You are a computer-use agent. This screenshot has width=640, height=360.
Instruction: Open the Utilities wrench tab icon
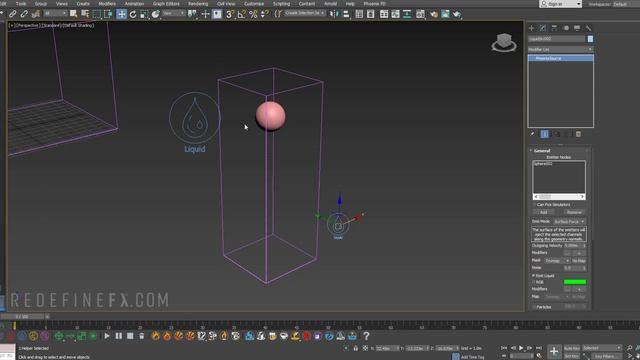coord(588,28)
